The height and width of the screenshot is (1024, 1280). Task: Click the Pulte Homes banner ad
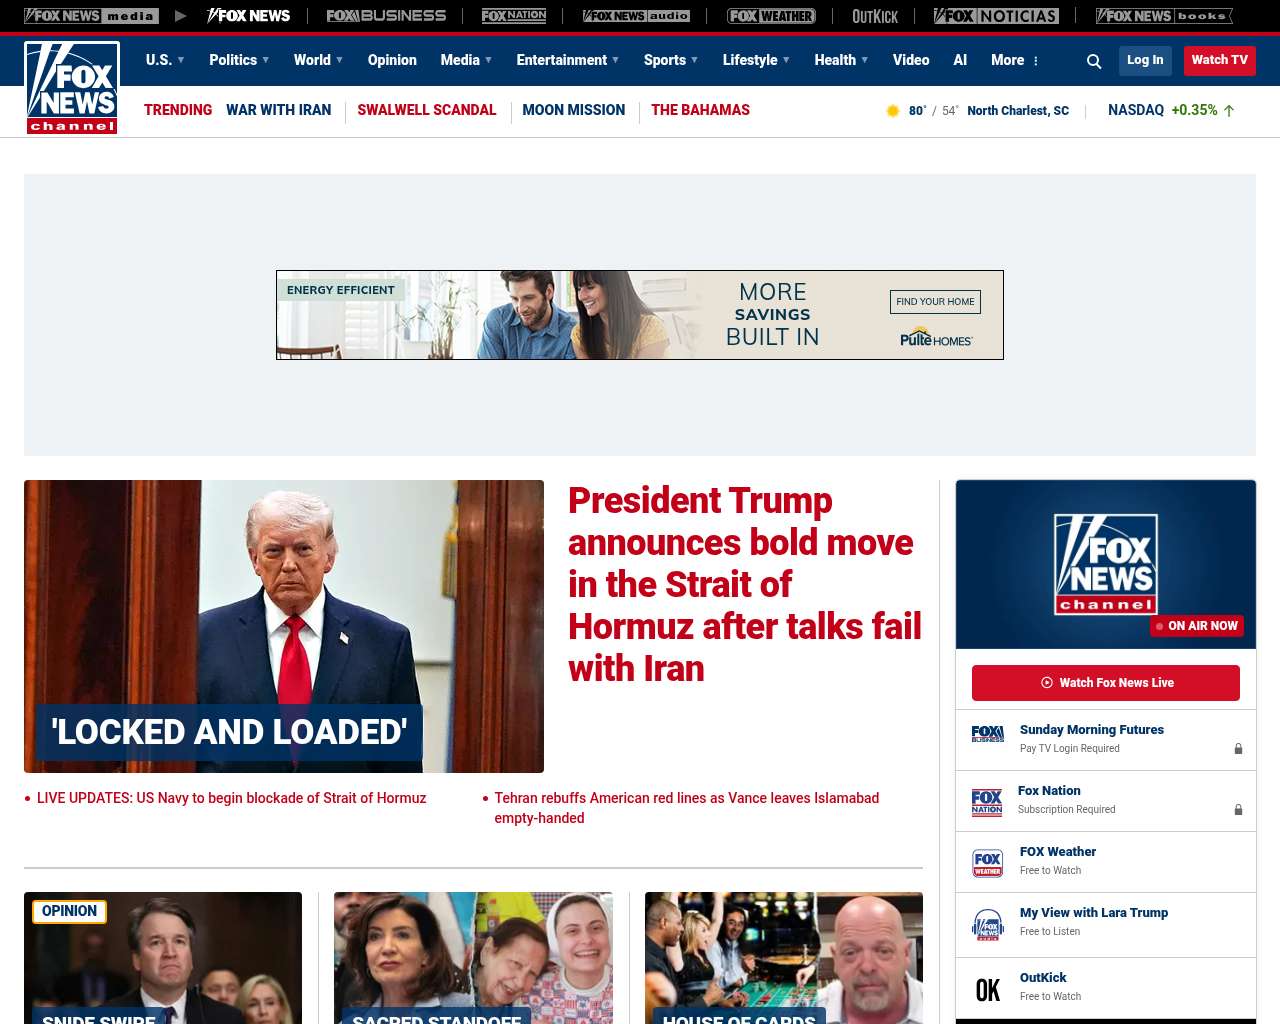[640, 315]
